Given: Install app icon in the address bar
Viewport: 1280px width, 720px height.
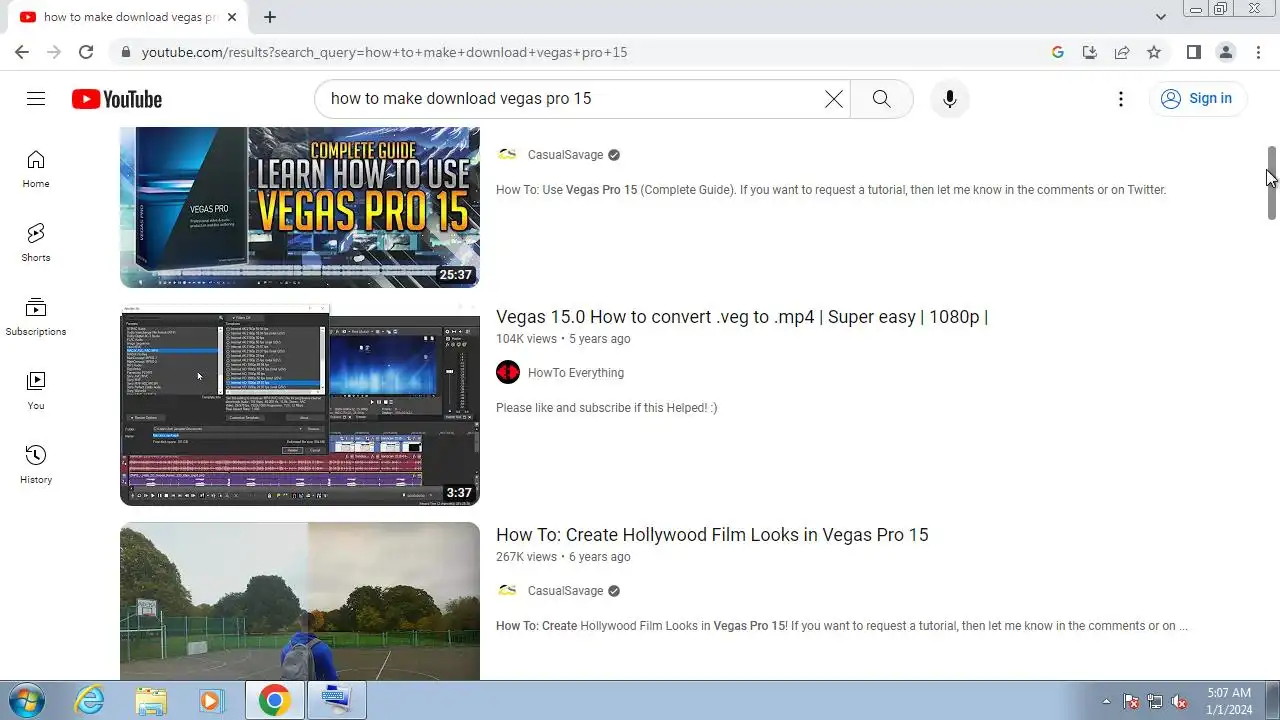Looking at the screenshot, I should click(x=1090, y=52).
